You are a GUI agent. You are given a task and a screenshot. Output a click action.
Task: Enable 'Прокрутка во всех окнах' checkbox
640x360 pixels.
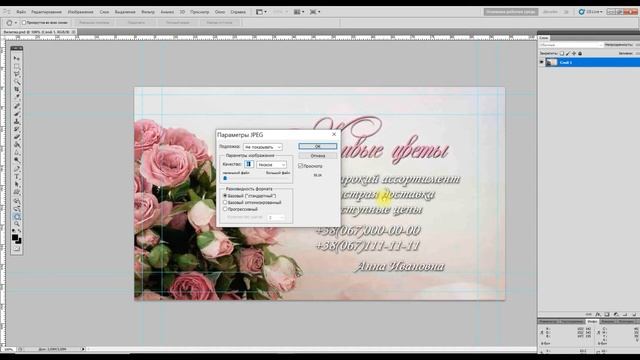(x=24, y=22)
